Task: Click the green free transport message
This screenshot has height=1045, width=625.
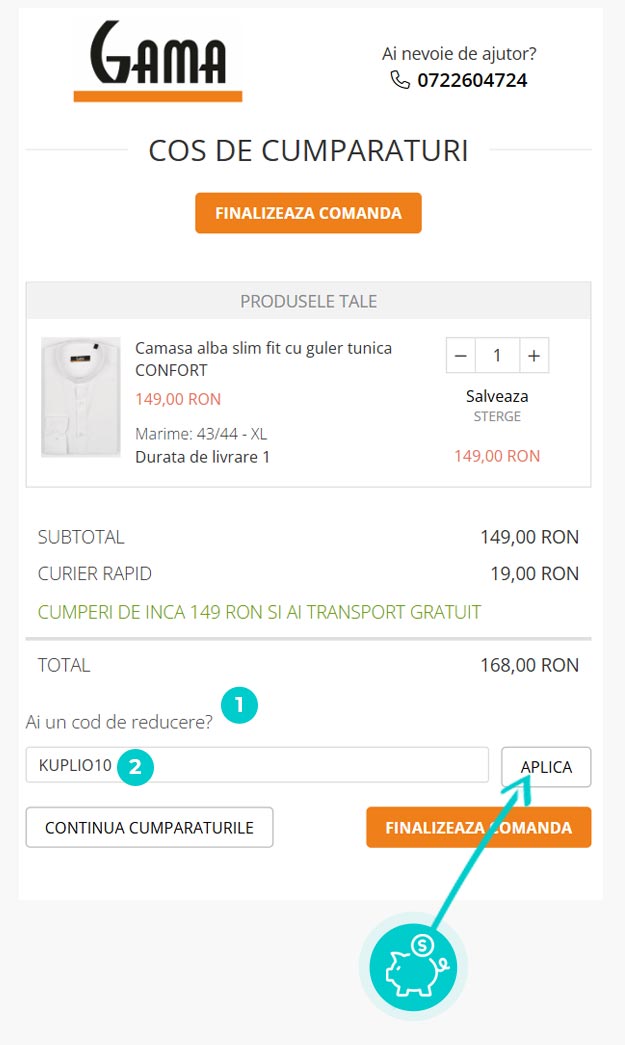Action: pyautogui.click(x=259, y=612)
